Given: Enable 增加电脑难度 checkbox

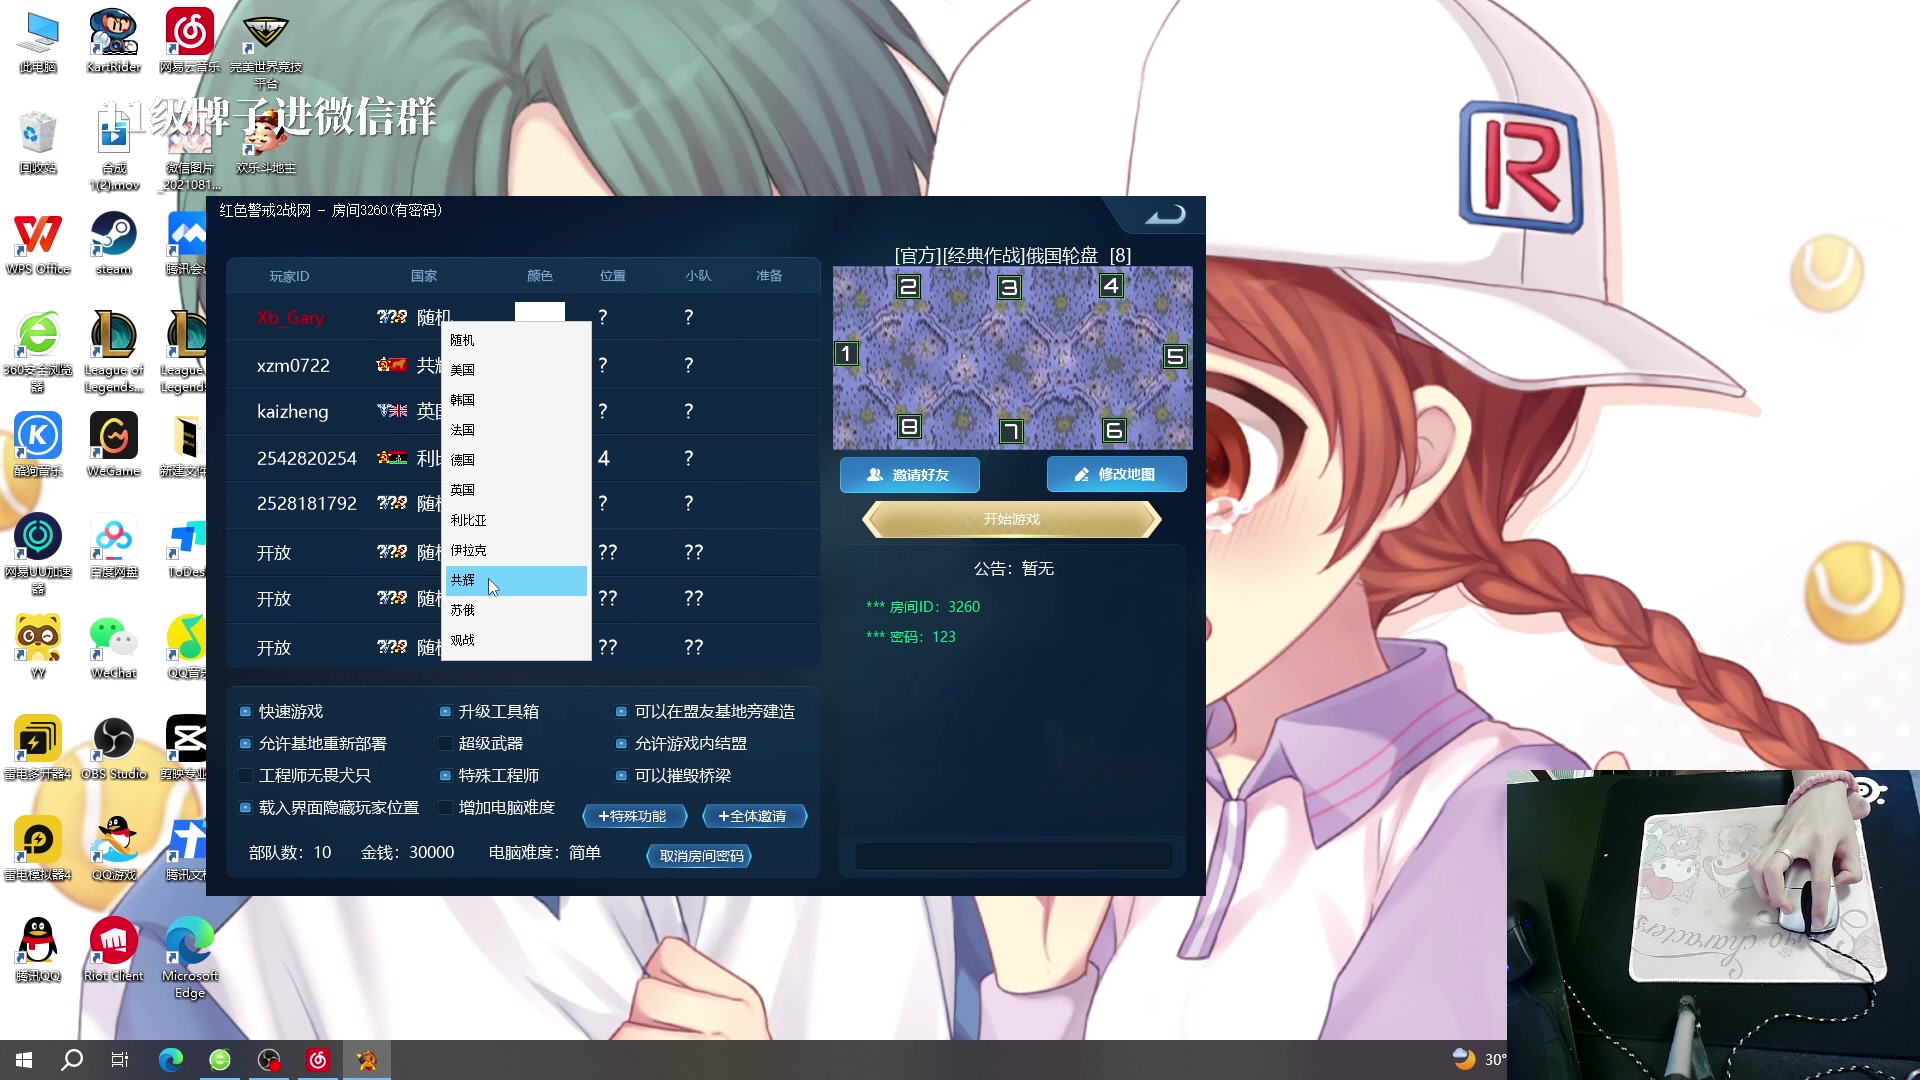Looking at the screenshot, I should pyautogui.click(x=445, y=808).
